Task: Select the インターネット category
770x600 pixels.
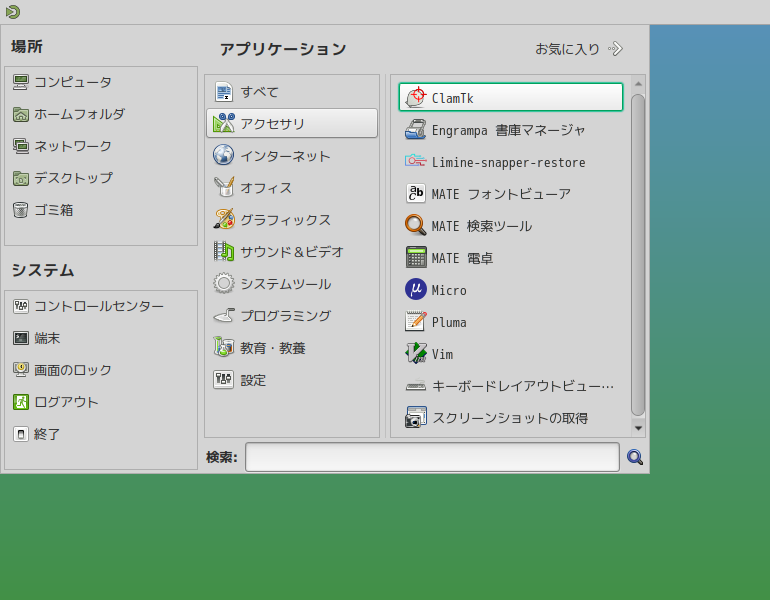Action: tap(292, 156)
